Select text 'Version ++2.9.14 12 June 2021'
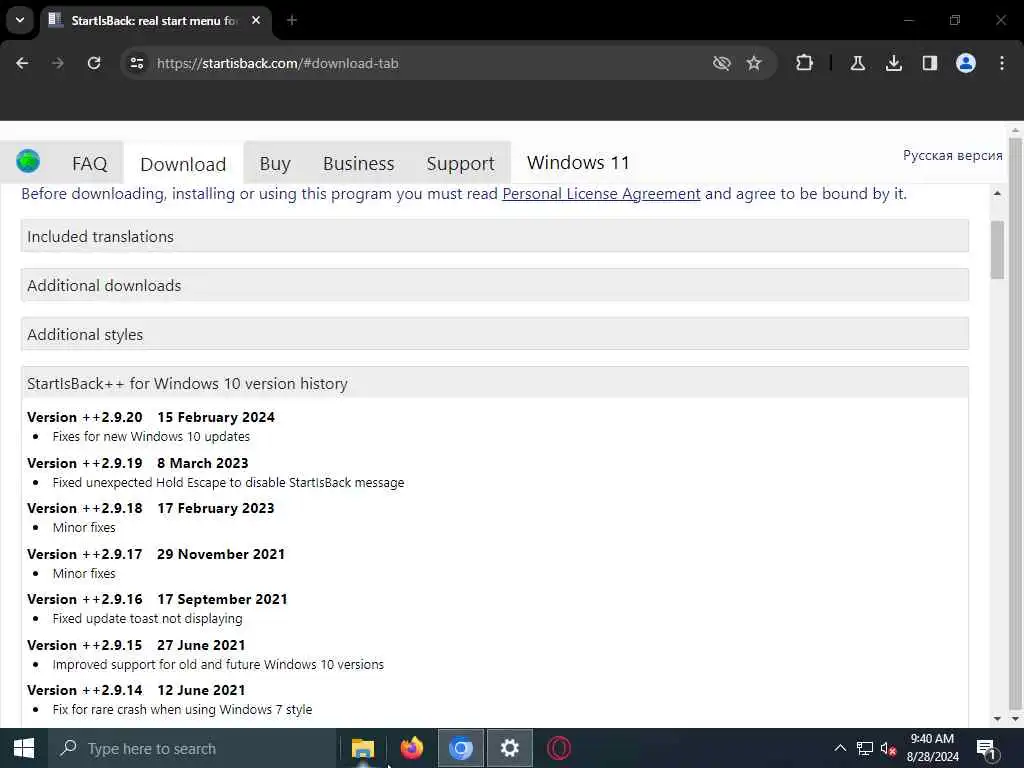Image resolution: width=1024 pixels, height=768 pixels. [136, 690]
